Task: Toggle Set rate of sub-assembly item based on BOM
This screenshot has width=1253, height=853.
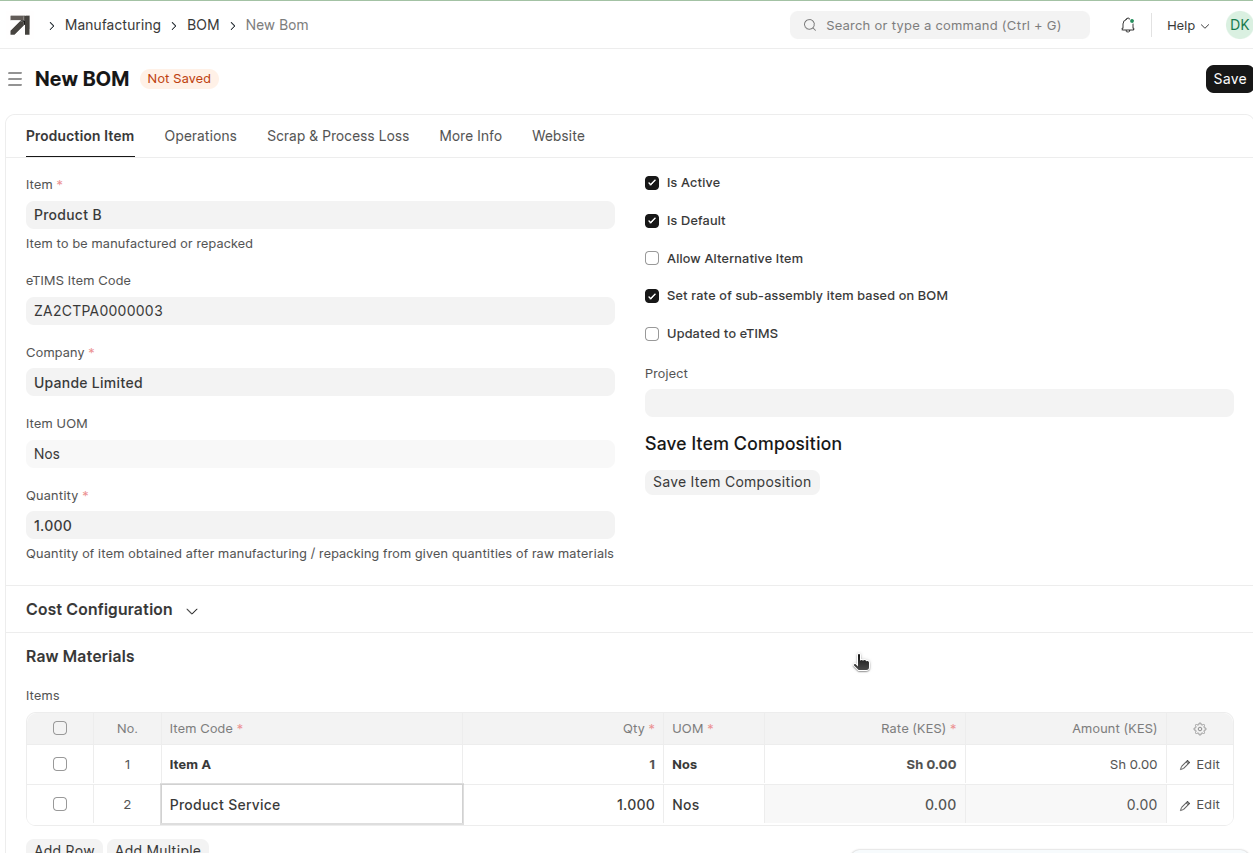Action: [x=652, y=296]
